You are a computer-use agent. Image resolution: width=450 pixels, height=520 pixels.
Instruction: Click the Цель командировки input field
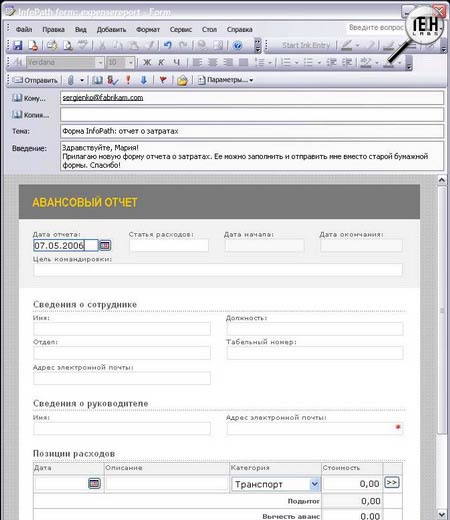(218, 270)
